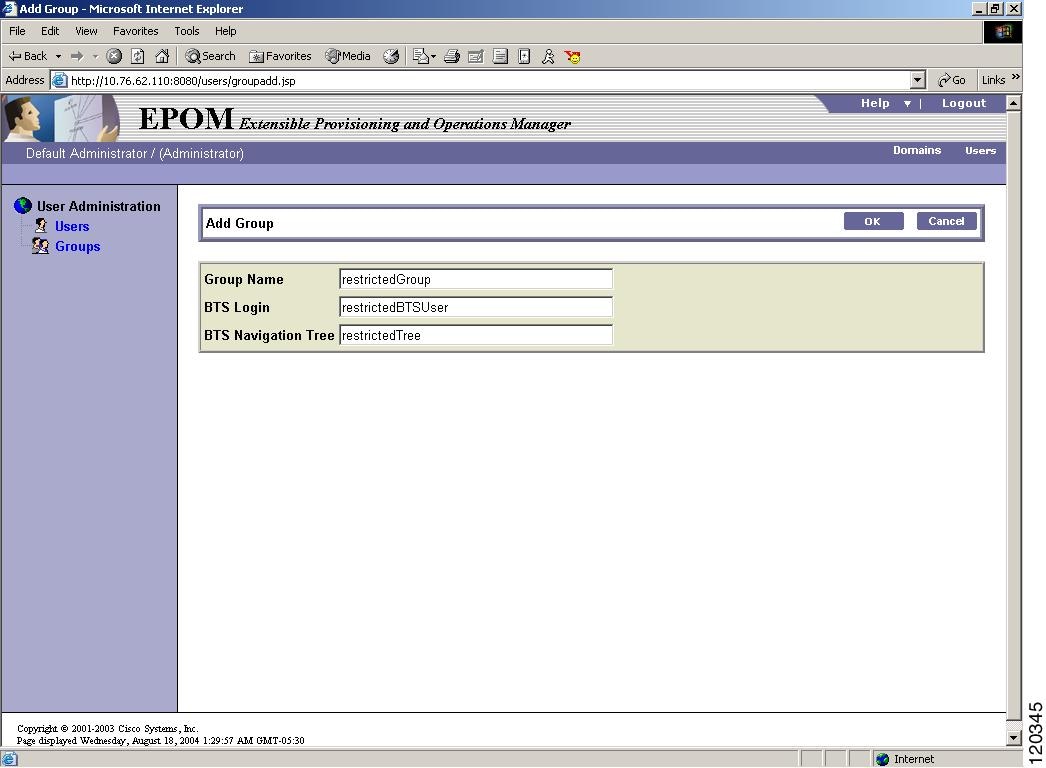Open the Tools menu

186,31
